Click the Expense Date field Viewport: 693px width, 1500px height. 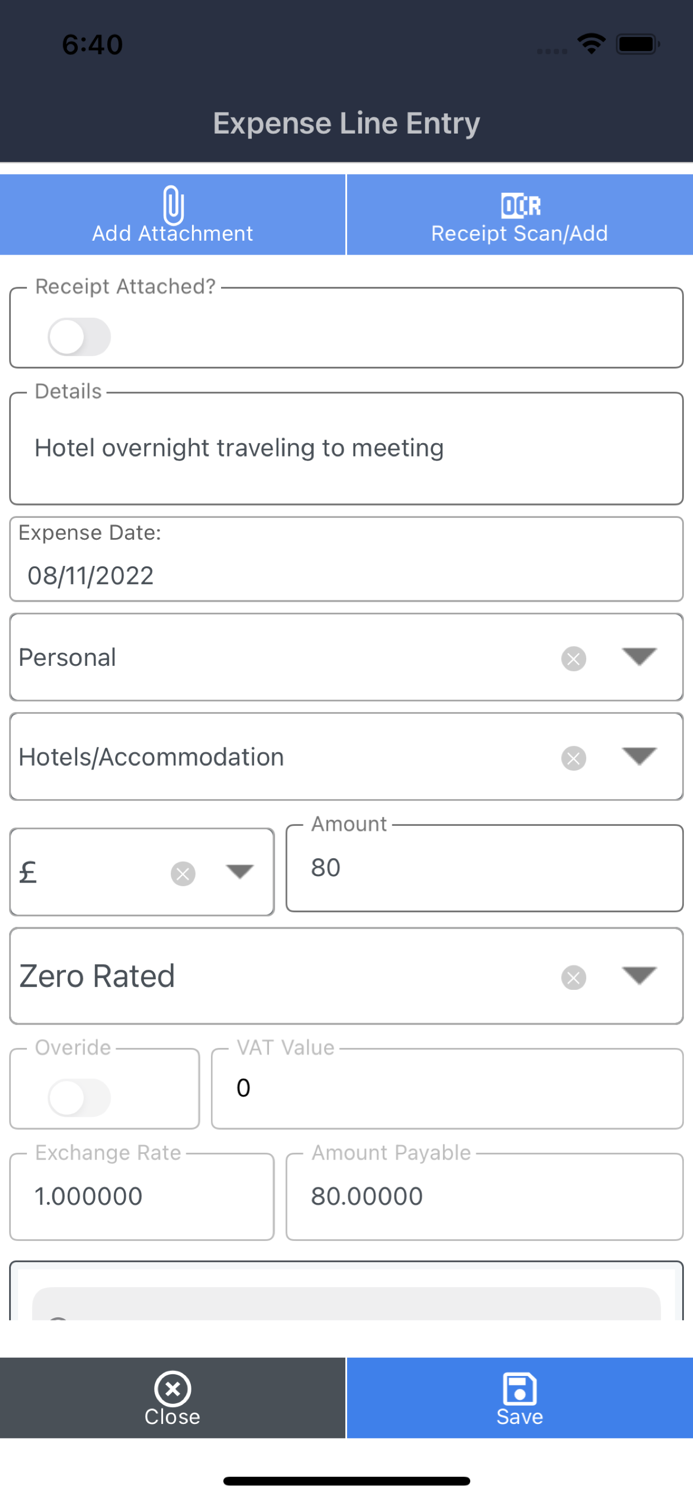(346, 574)
